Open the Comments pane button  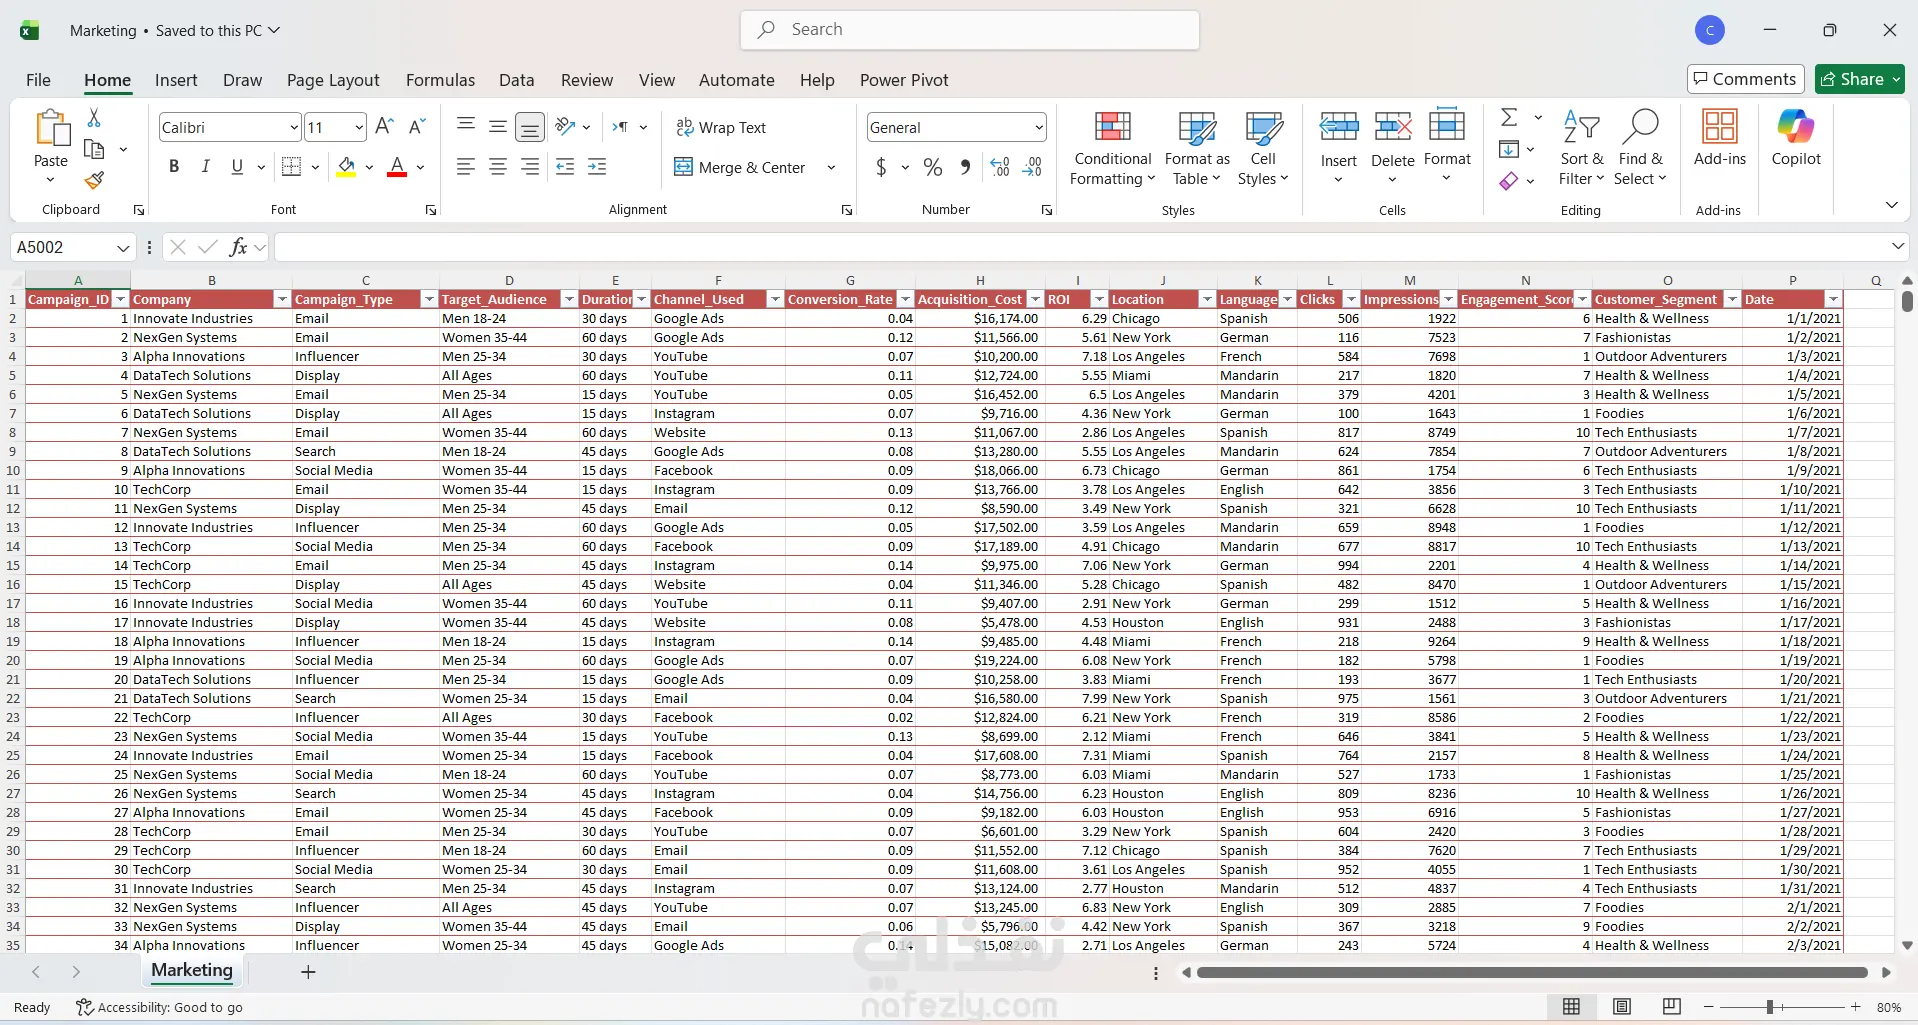coord(1745,79)
